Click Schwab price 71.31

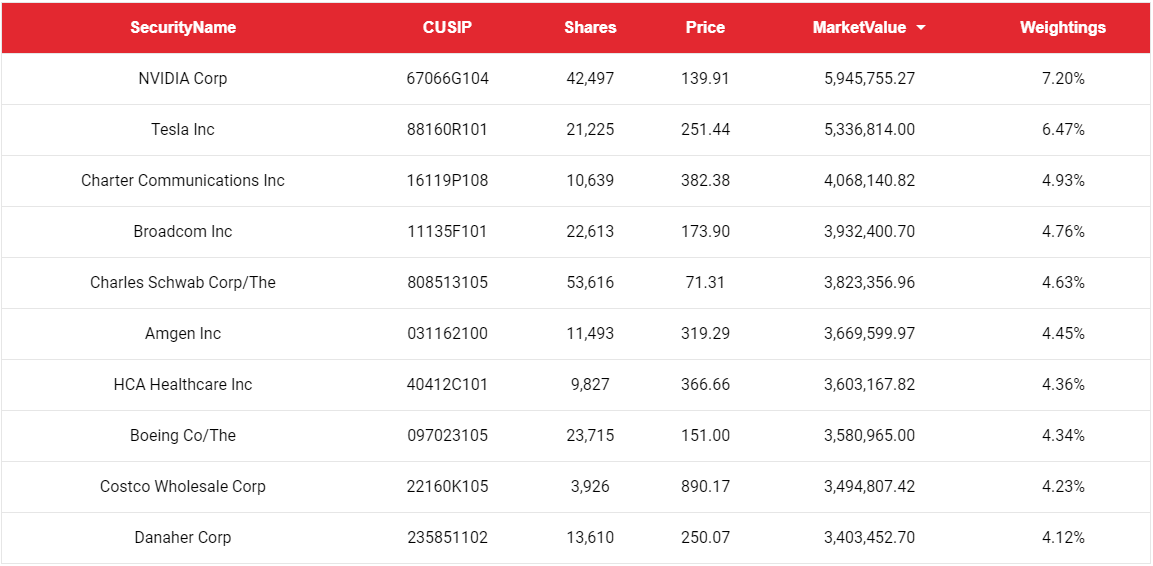point(705,282)
